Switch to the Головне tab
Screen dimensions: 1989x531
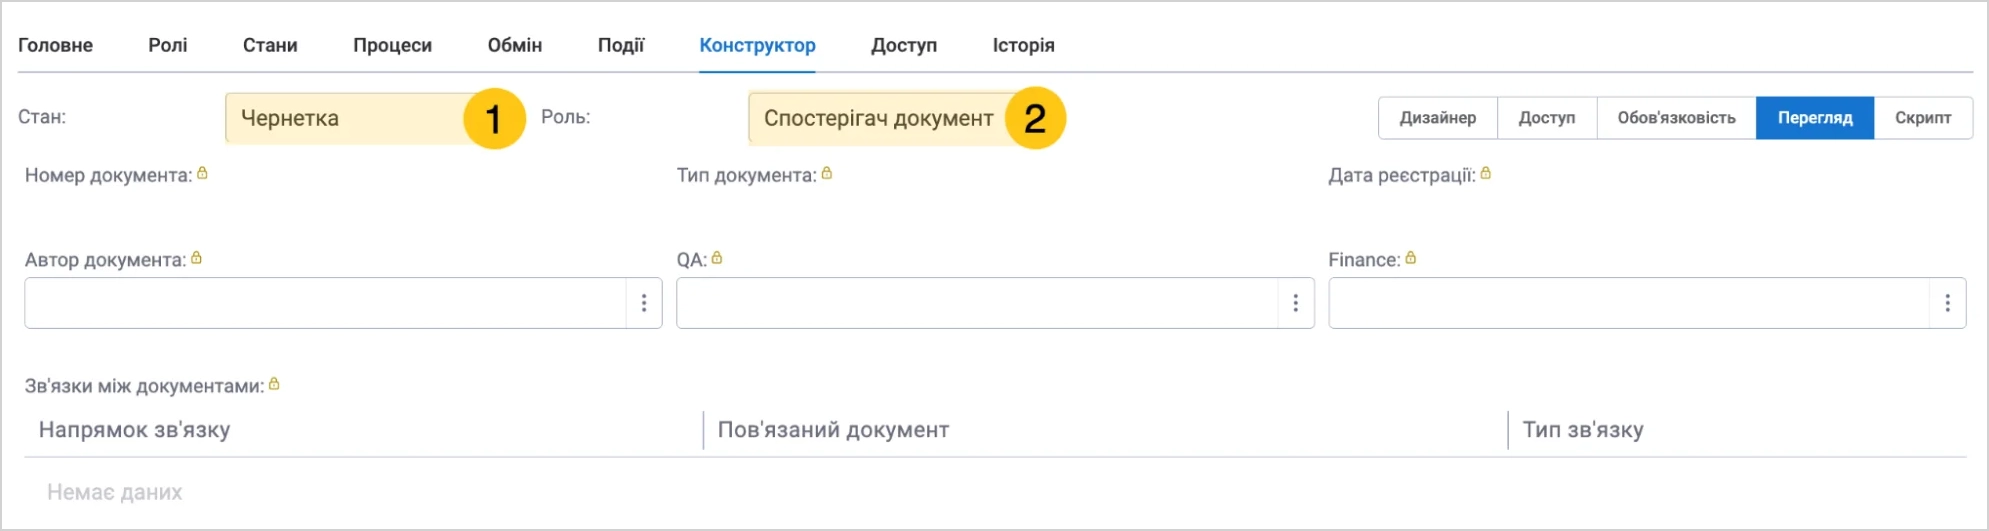tap(55, 45)
